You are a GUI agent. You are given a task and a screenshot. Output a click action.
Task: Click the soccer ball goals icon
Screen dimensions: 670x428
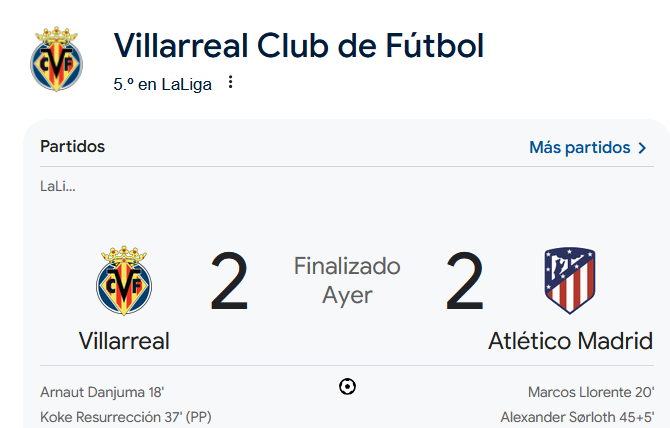coord(347,387)
